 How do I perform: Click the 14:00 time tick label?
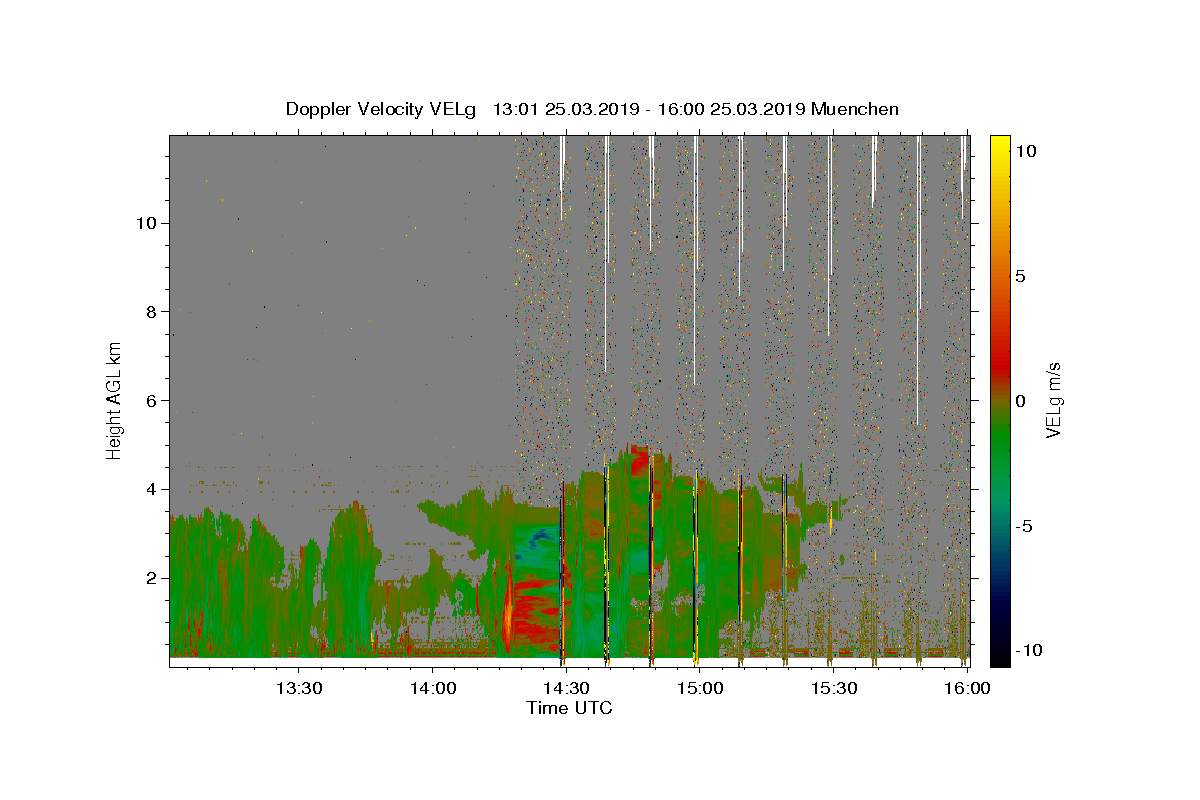pos(432,688)
